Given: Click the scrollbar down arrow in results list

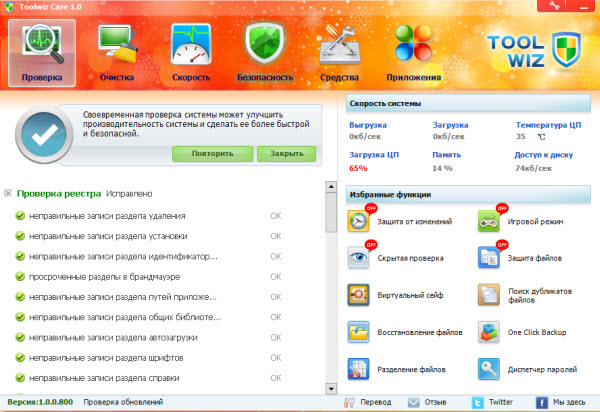Looking at the screenshot, I should tap(331, 389).
